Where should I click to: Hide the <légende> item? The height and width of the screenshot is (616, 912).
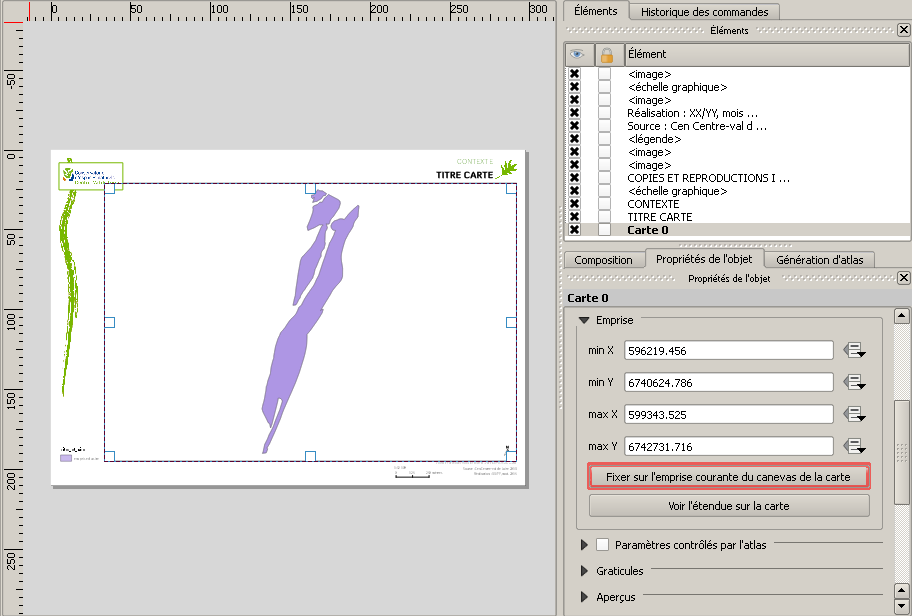tap(575, 139)
